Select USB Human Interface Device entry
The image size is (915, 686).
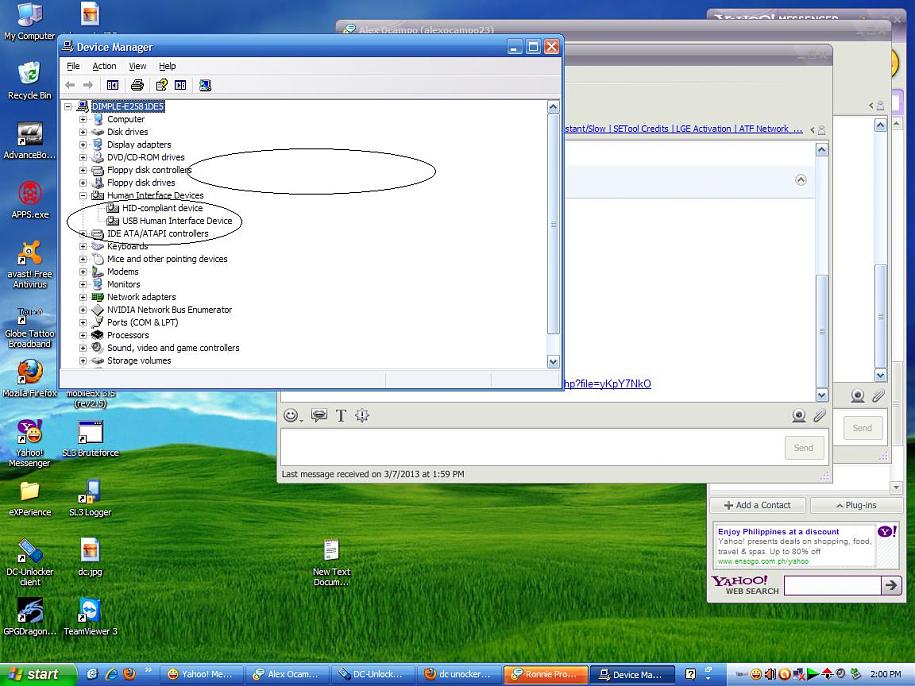point(177,221)
